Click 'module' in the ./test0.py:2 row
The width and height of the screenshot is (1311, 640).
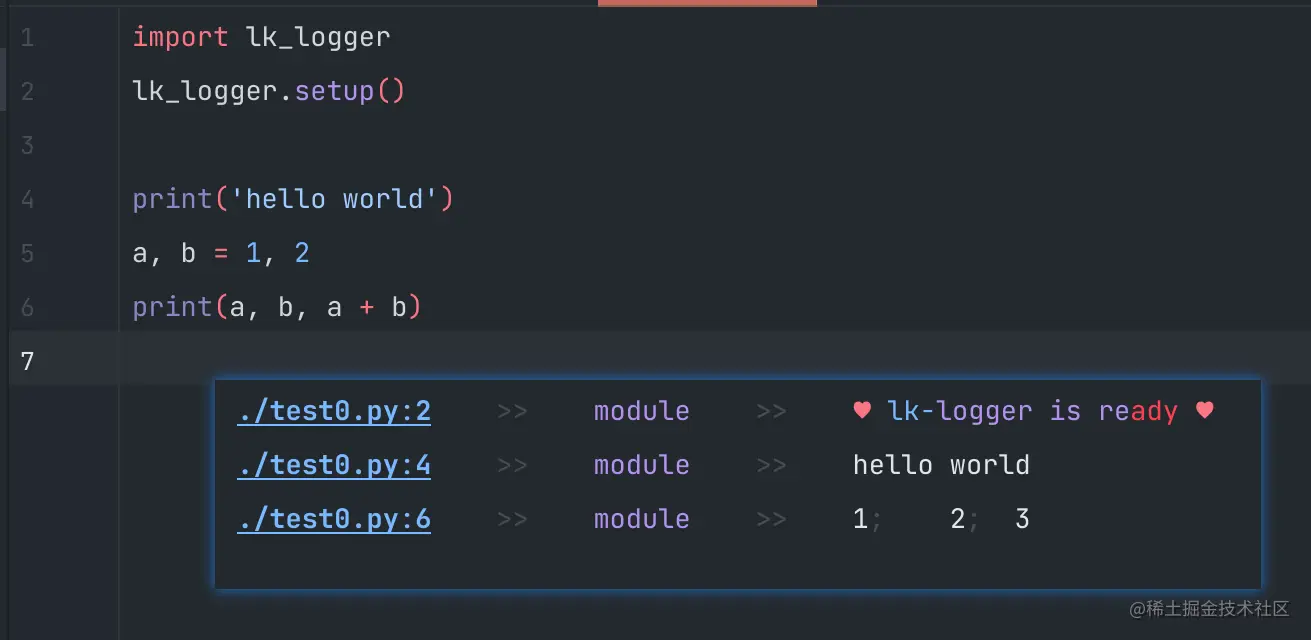(641, 412)
